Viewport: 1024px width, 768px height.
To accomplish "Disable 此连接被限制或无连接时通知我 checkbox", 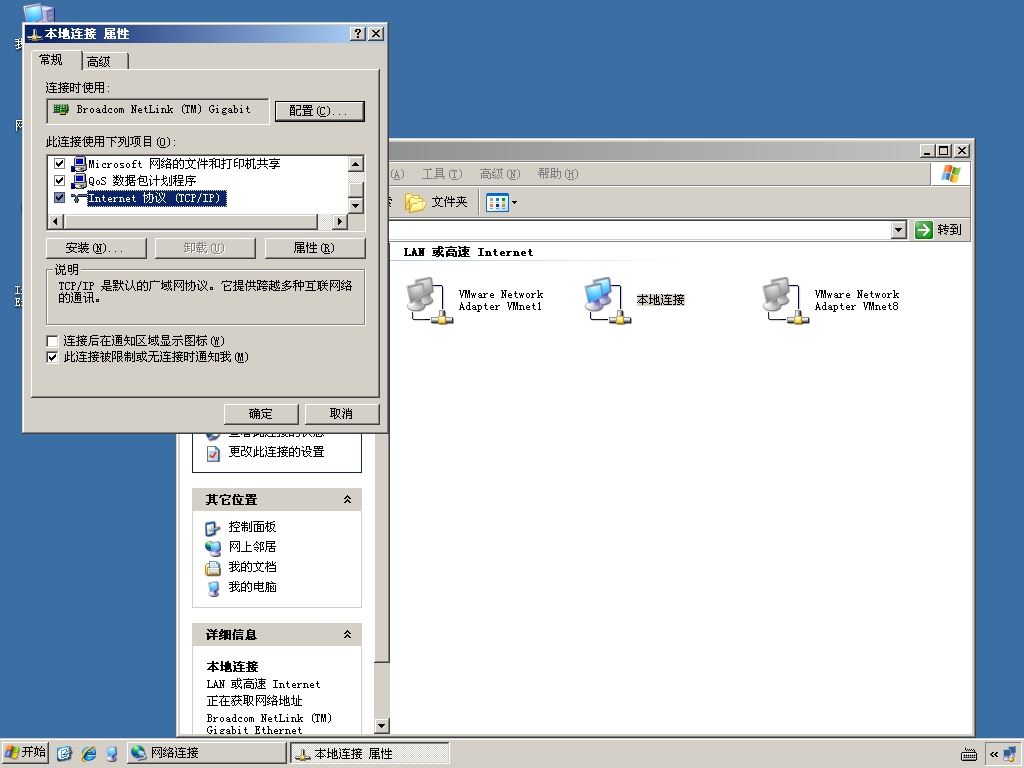I will (52, 357).
